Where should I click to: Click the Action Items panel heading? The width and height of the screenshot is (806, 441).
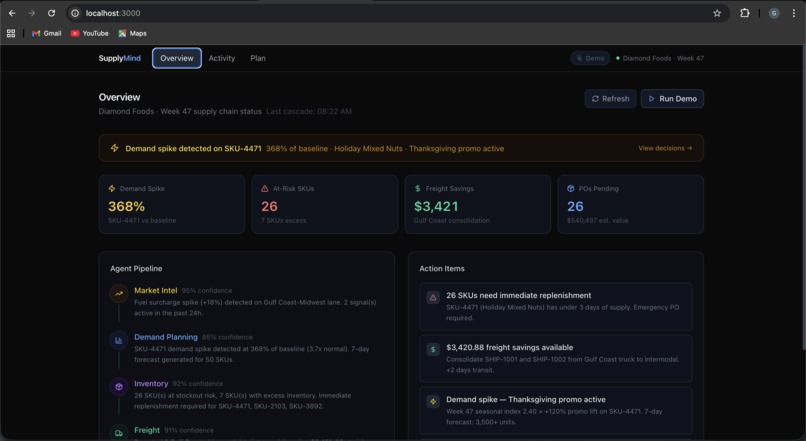(x=442, y=268)
